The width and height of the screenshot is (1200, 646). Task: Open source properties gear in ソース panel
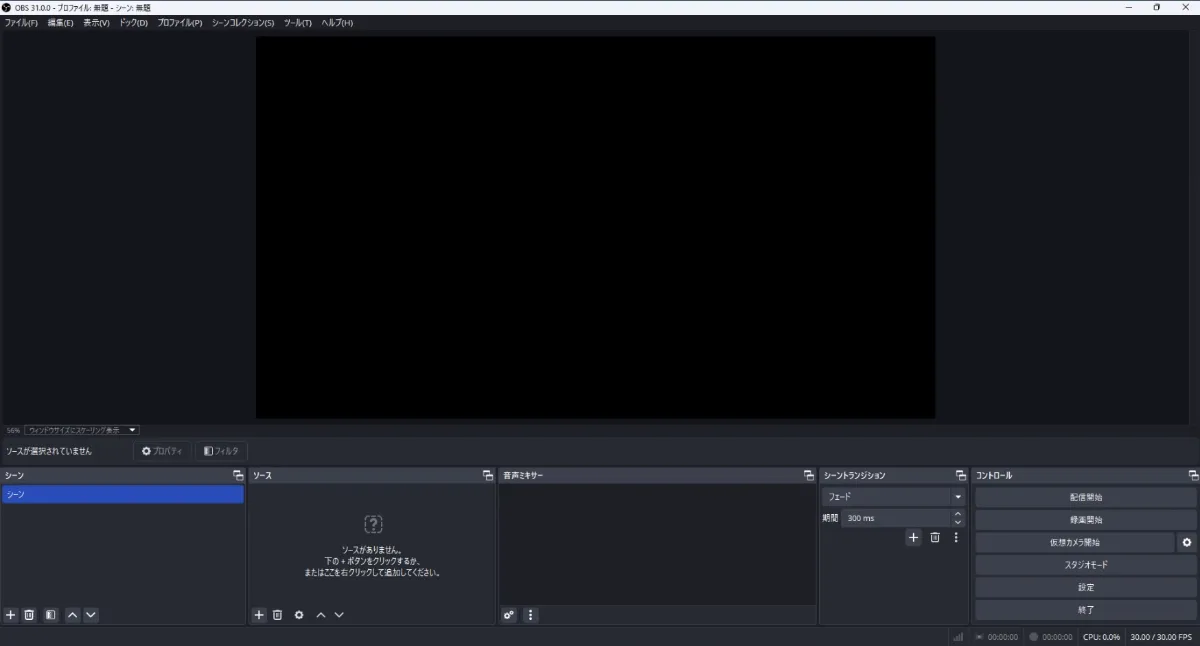pyautogui.click(x=299, y=615)
